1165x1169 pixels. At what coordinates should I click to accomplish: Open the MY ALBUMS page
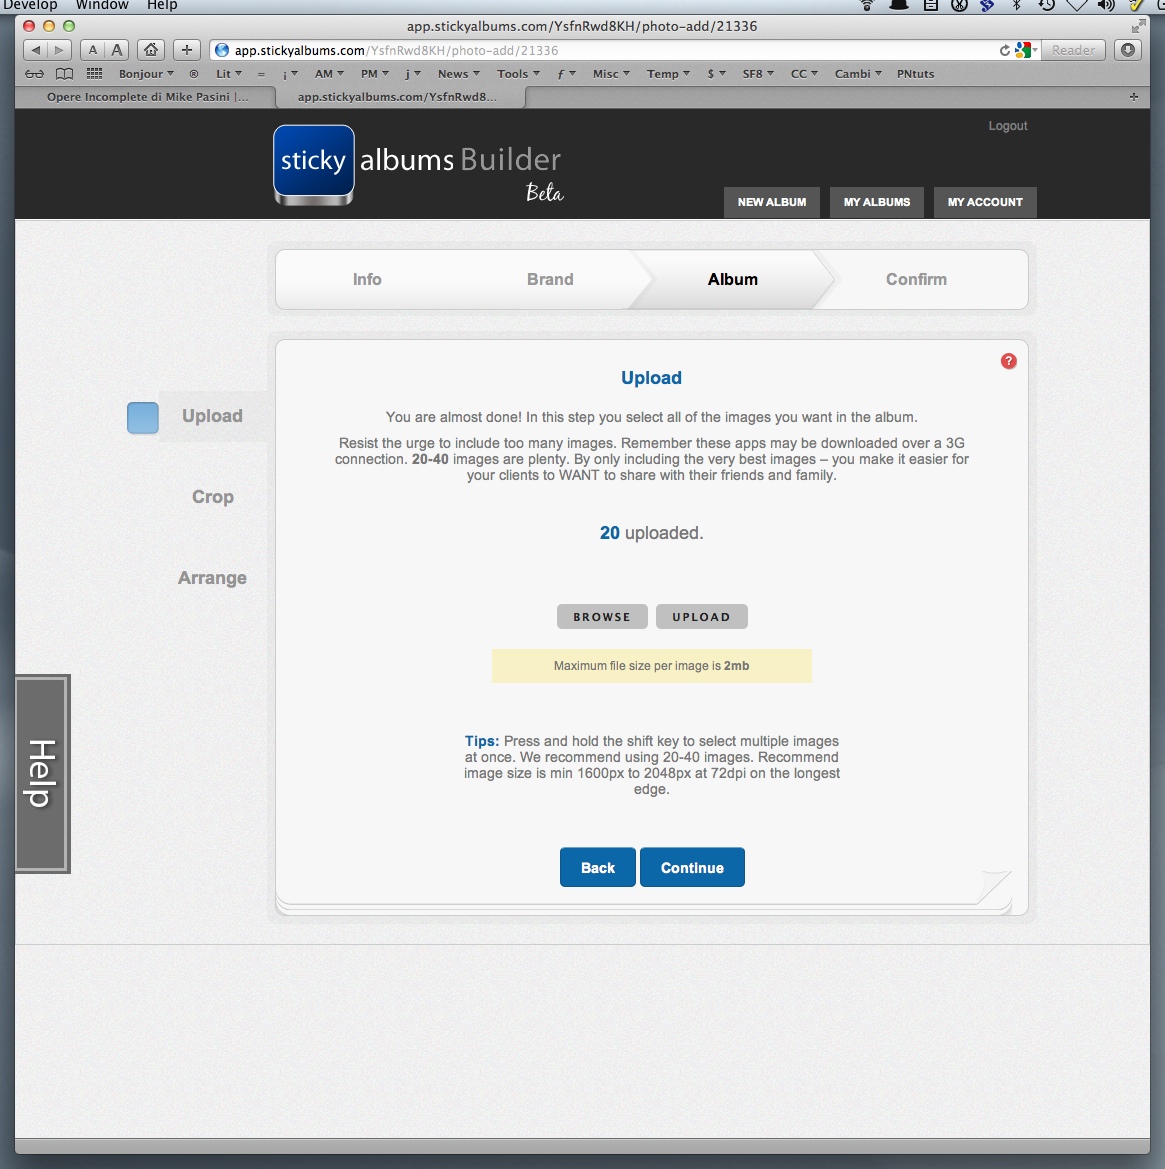(876, 202)
